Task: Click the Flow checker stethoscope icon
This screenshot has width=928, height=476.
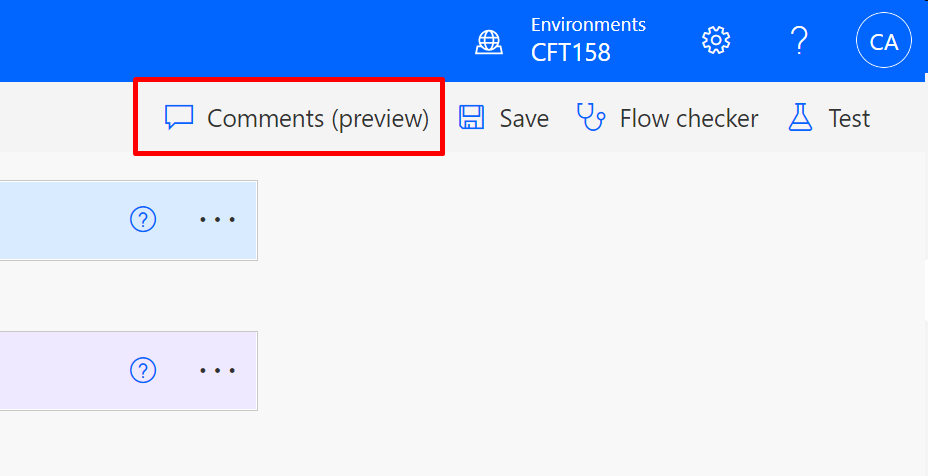Action: pos(591,118)
